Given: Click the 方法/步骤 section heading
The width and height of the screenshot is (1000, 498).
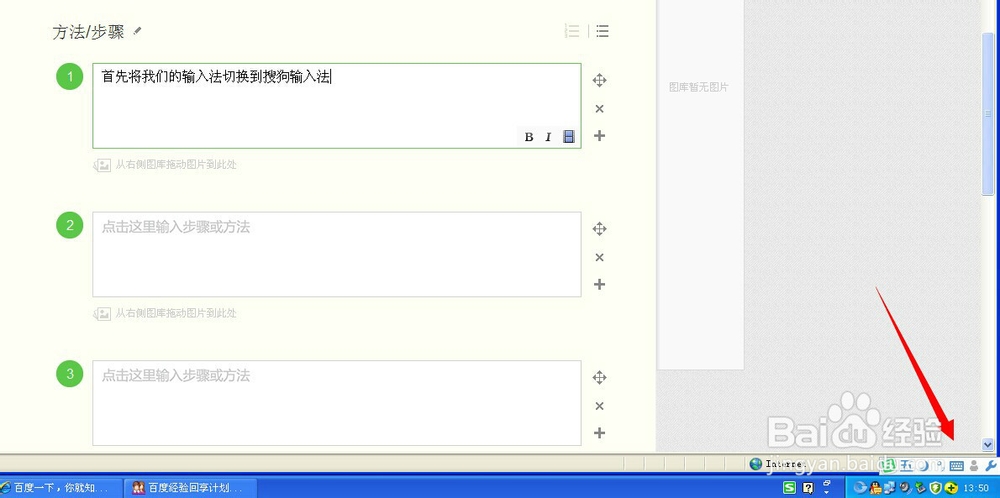Looking at the screenshot, I should pyautogui.click(x=88, y=32).
